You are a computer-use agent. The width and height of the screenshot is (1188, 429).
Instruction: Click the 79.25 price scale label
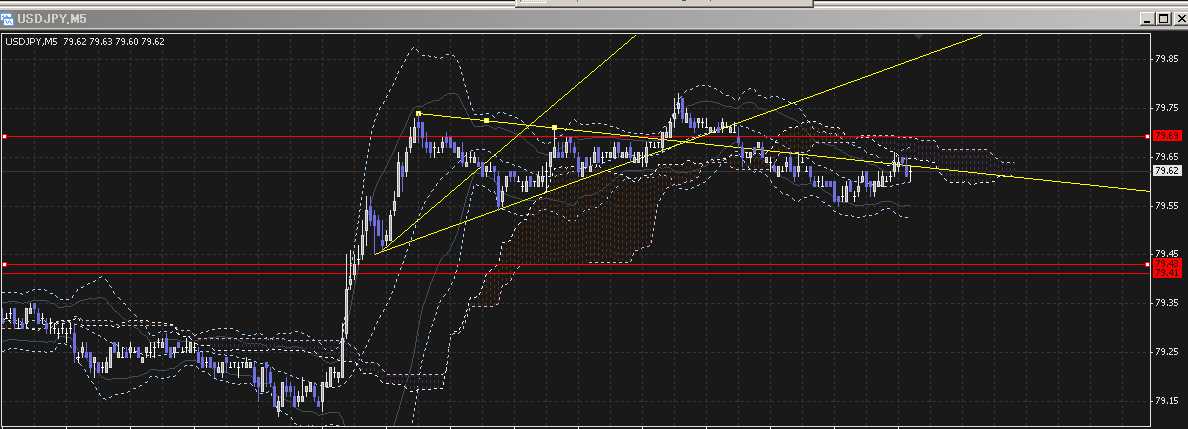point(1164,351)
